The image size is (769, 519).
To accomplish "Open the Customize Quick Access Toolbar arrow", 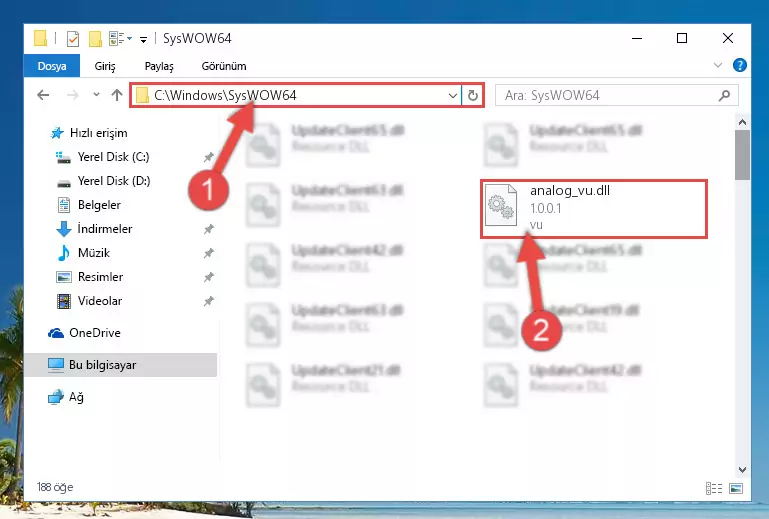I will (x=143, y=39).
